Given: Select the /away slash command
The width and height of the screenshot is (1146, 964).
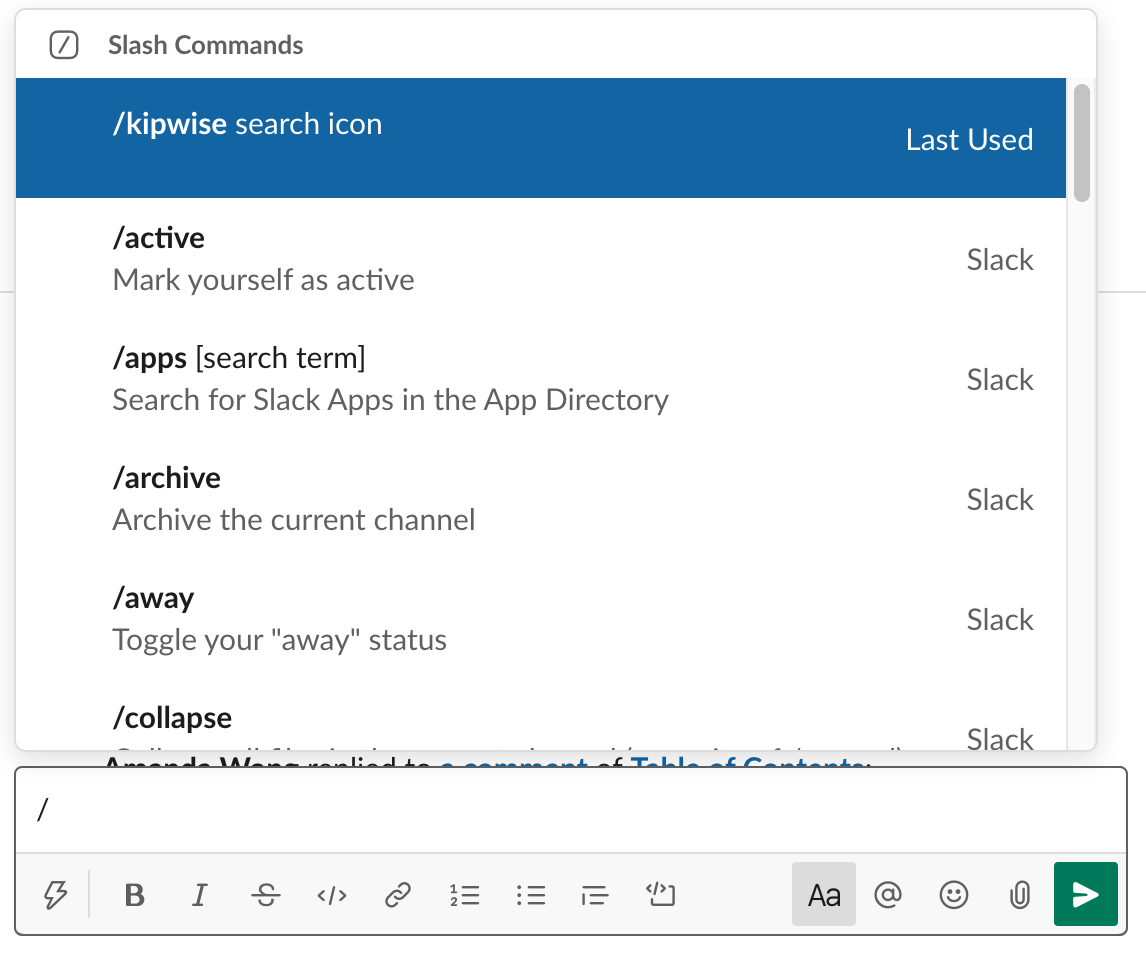Looking at the screenshot, I should pos(400,618).
